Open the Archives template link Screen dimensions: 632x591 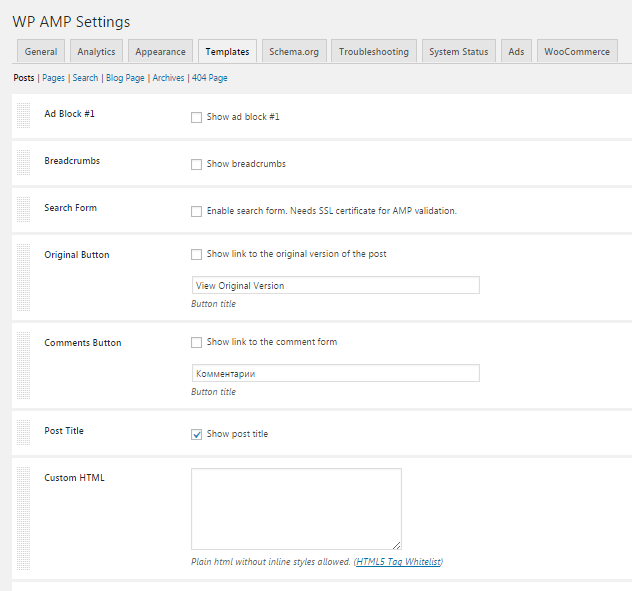168,78
